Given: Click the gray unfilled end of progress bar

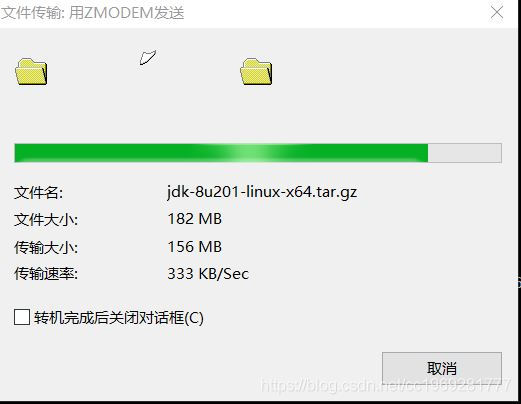Looking at the screenshot, I should click(x=465, y=153).
